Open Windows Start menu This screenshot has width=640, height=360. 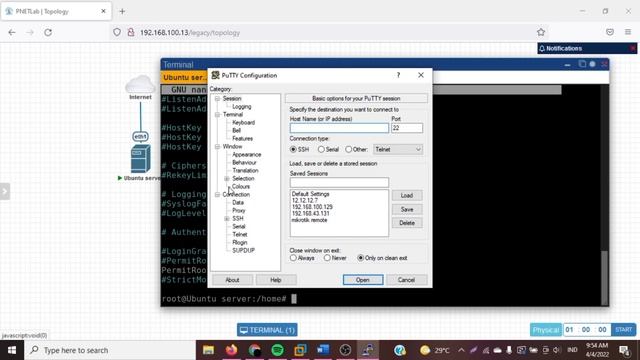tap(12, 350)
